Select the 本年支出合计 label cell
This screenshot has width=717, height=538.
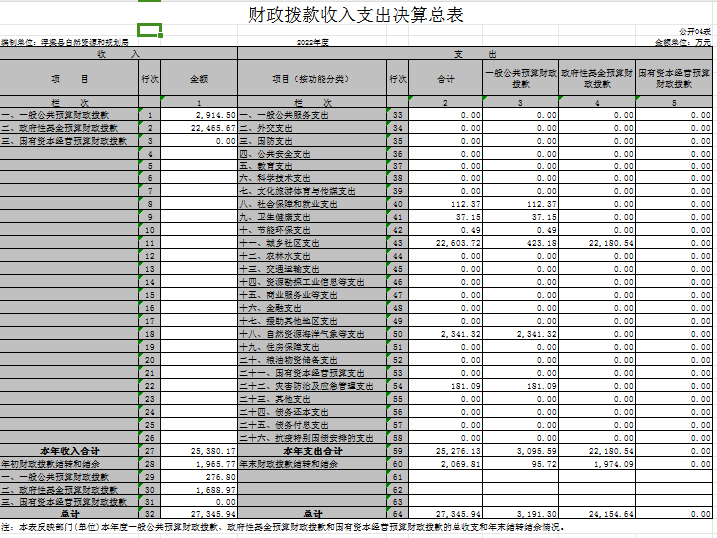311,451
